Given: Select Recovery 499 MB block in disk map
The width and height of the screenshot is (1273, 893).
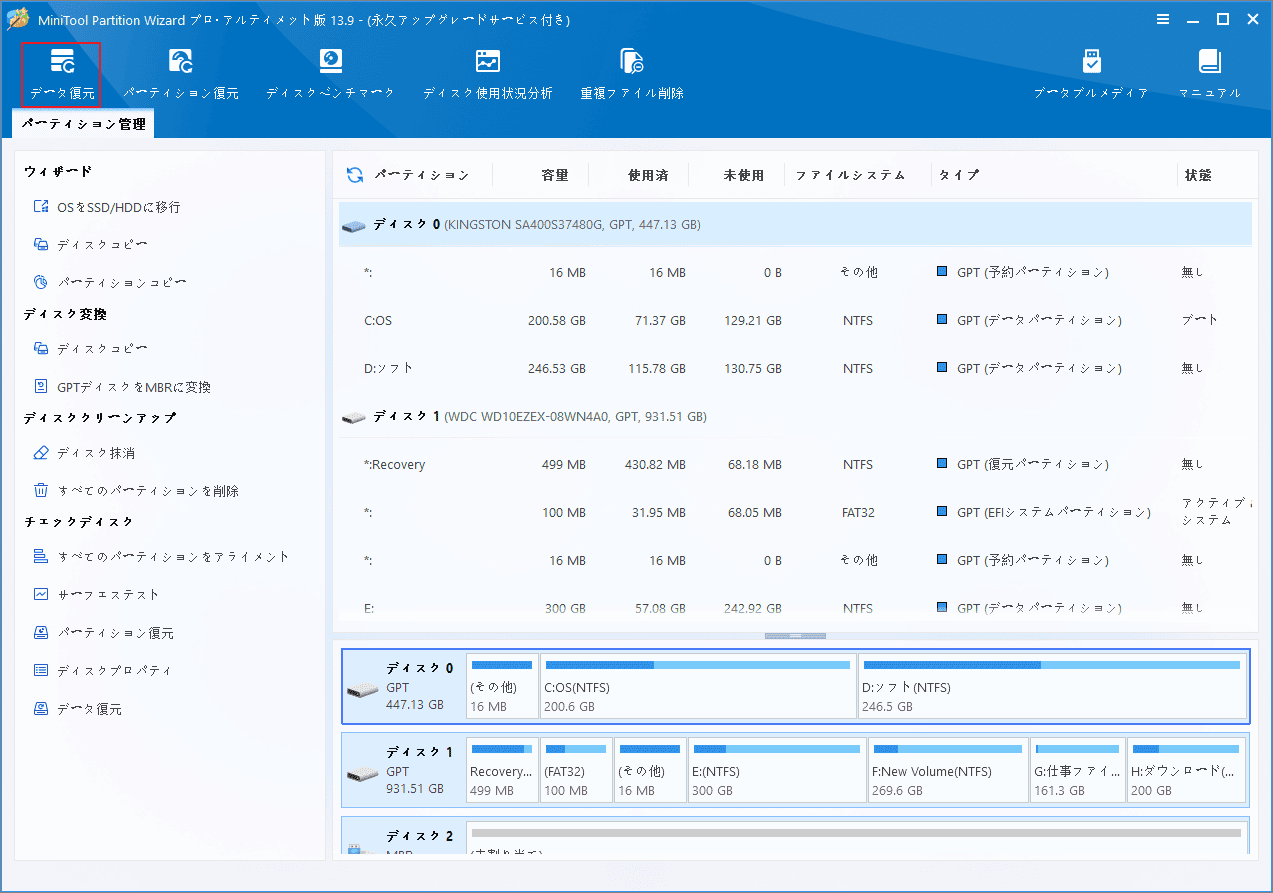Looking at the screenshot, I should (502, 770).
